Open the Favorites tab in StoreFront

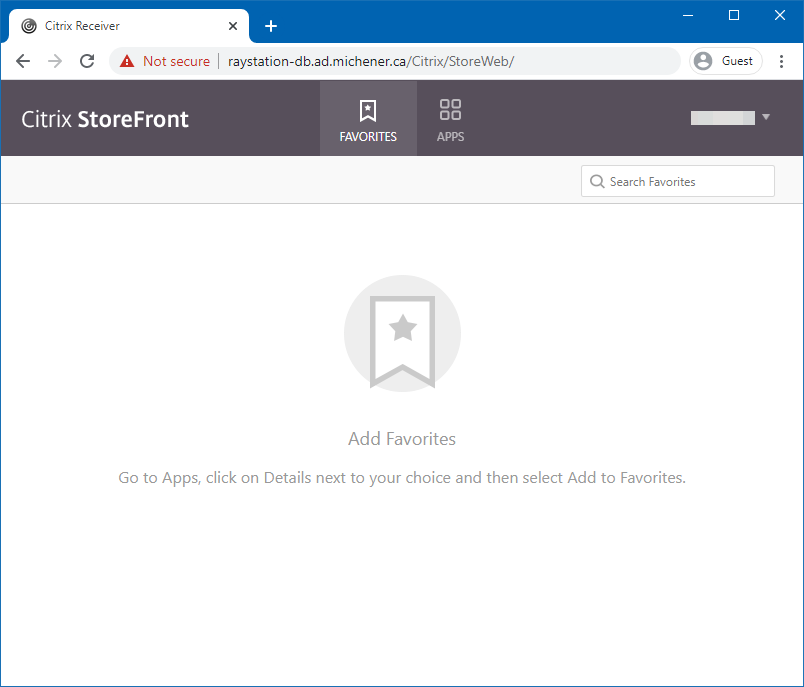click(368, 118)
